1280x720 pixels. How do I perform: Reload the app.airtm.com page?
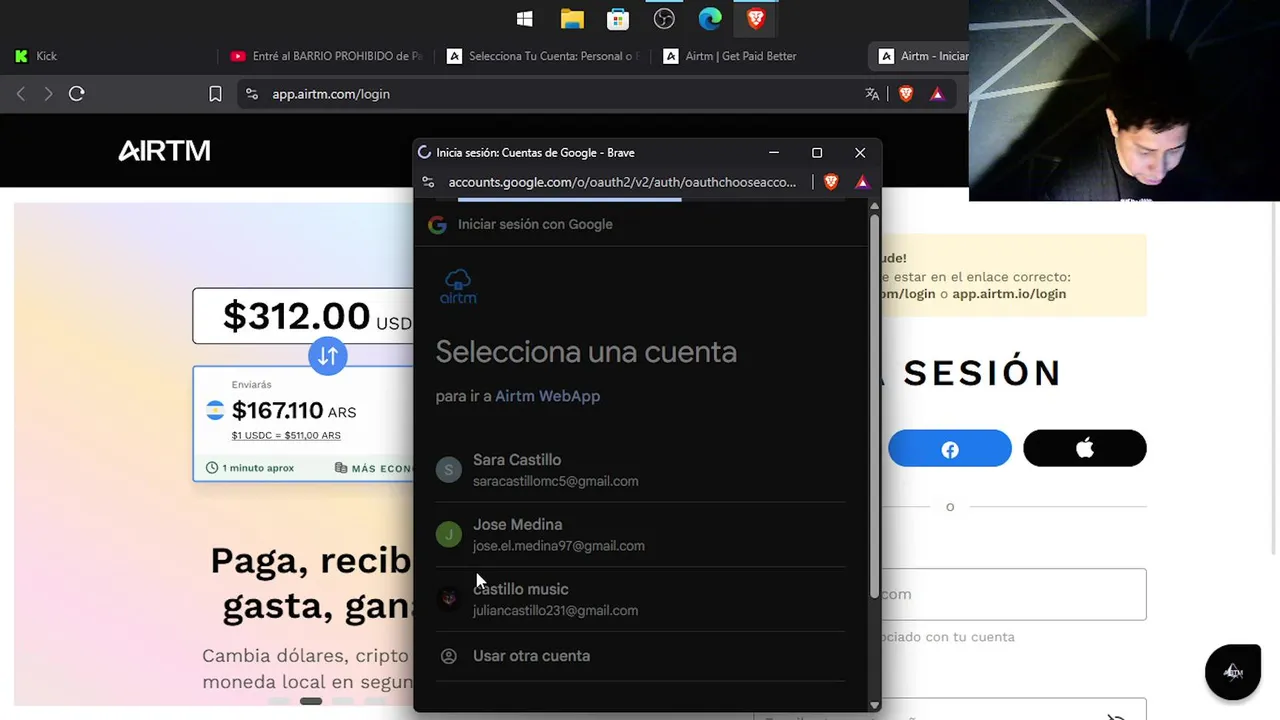coord(77,94)
